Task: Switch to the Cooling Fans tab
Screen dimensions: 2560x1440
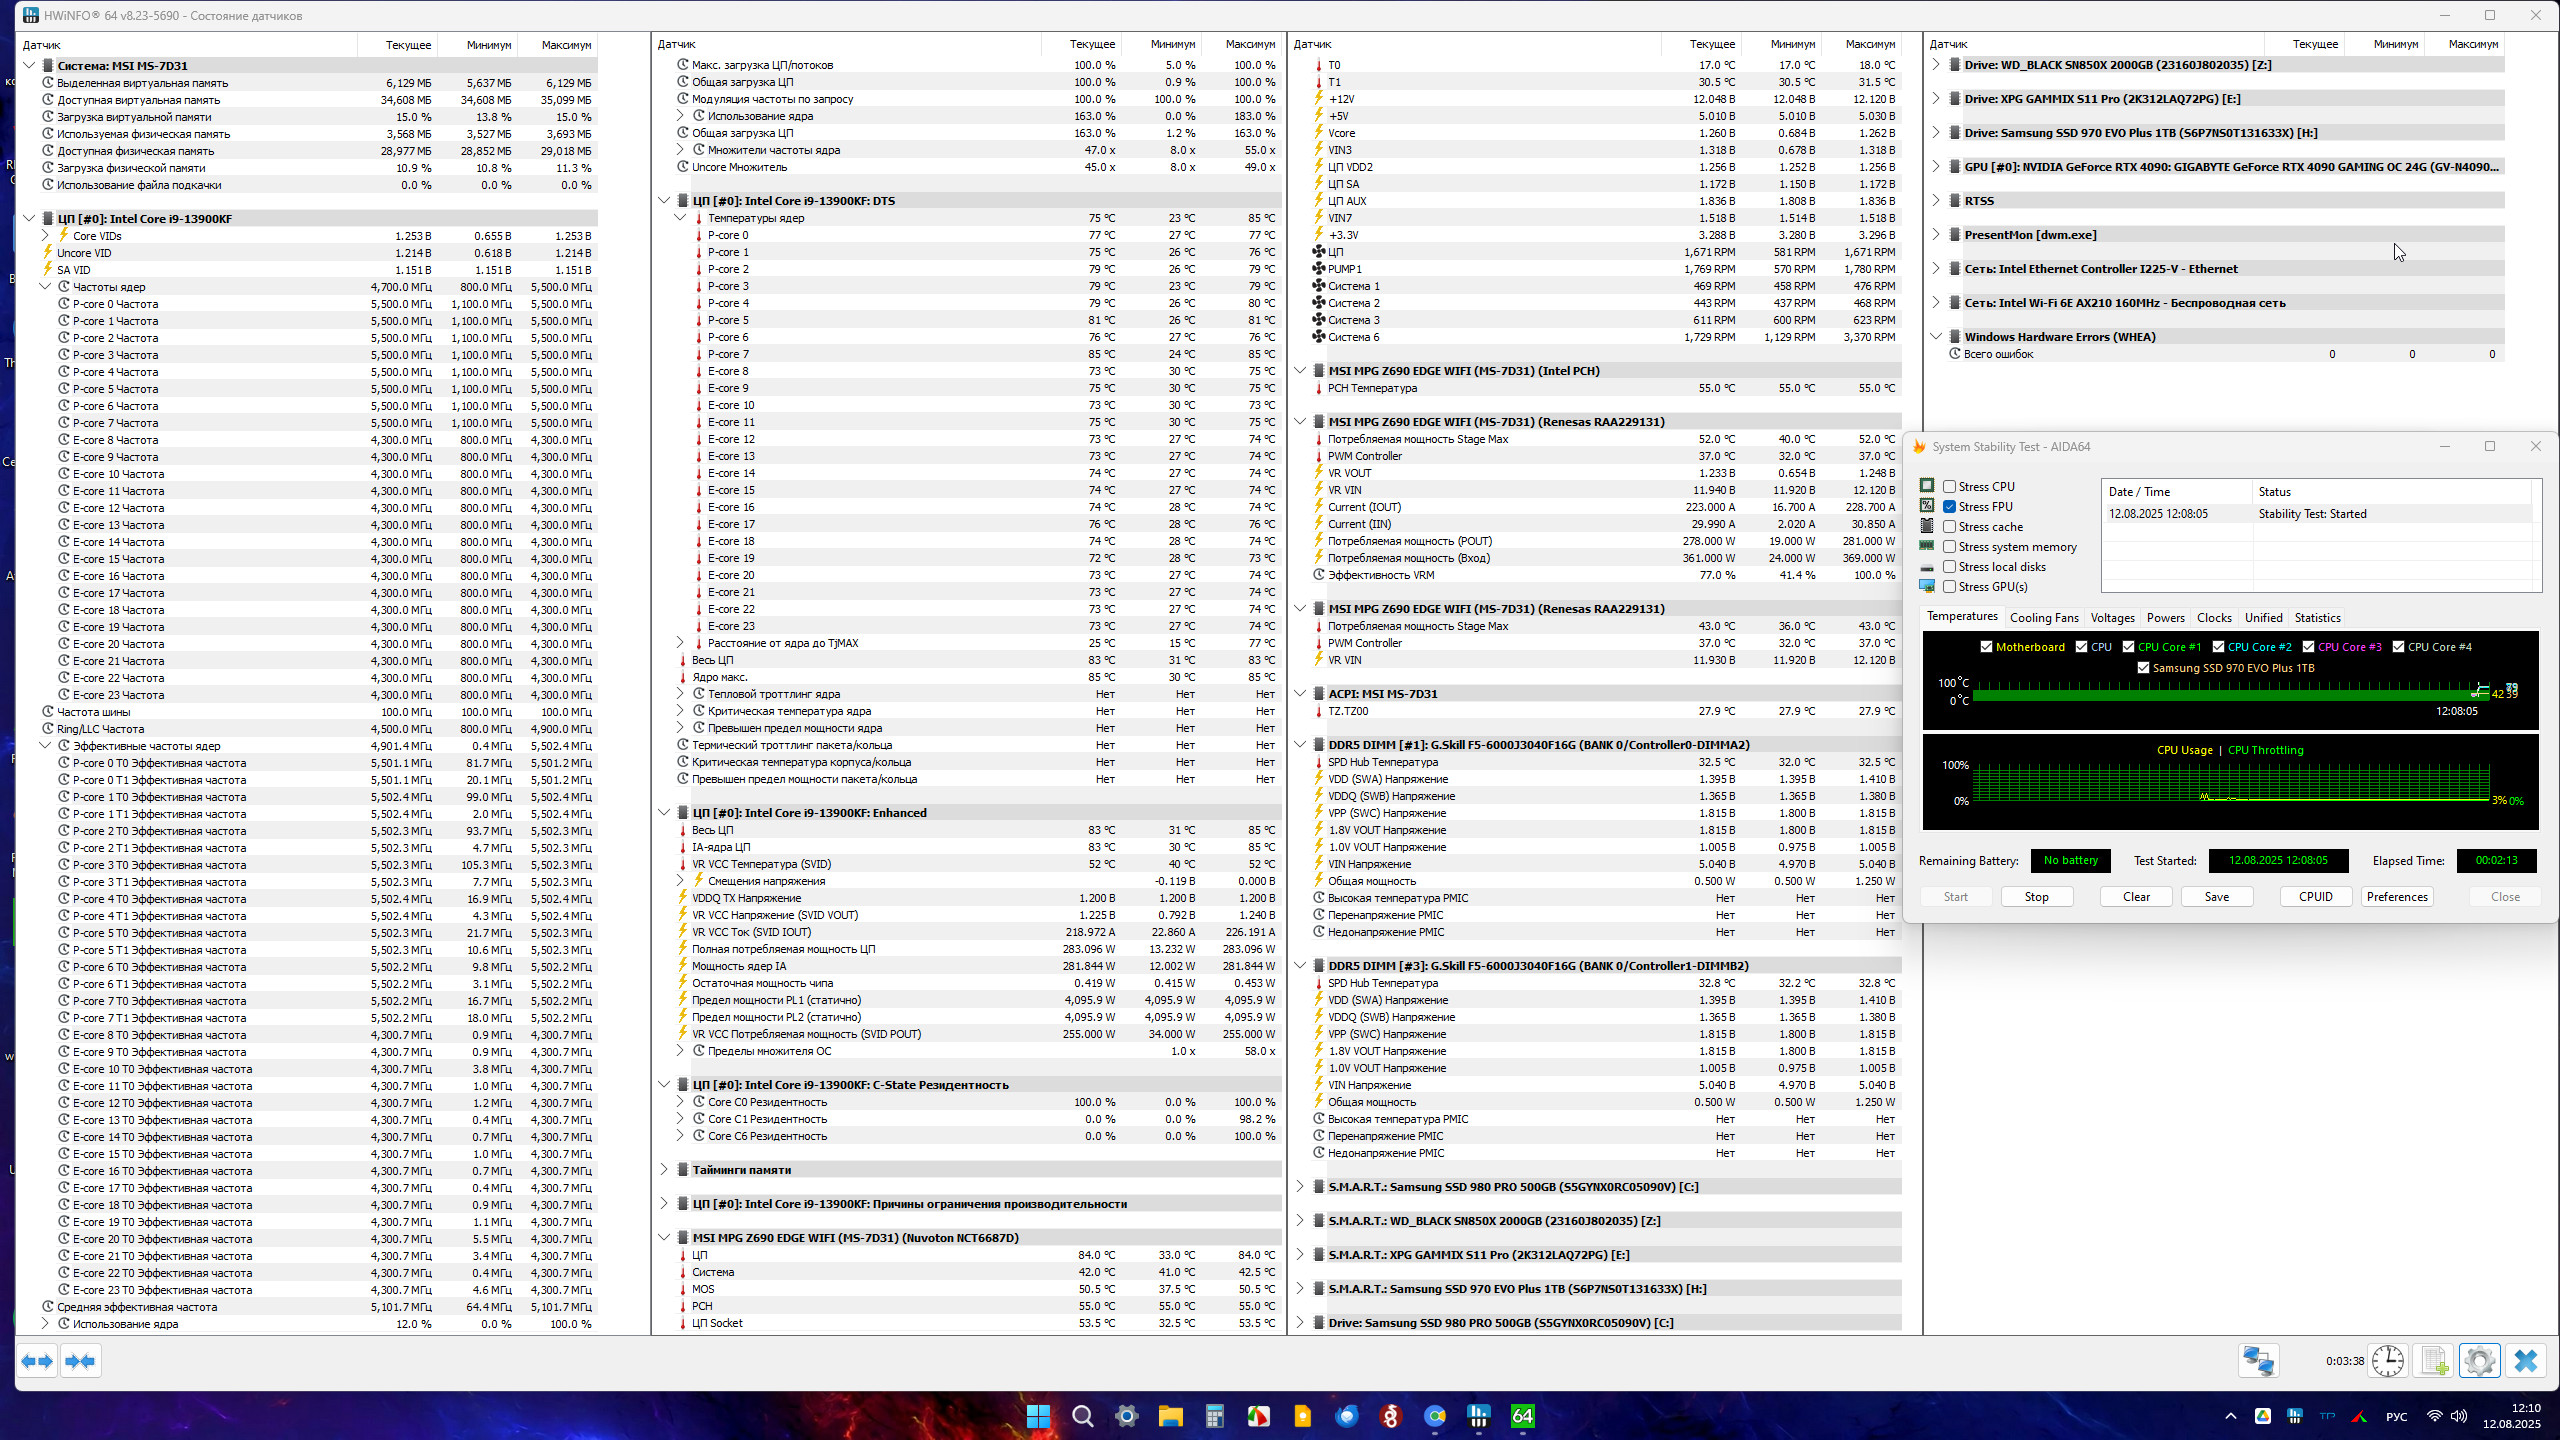Action: pyautogui.click(x=2043, y=618)
